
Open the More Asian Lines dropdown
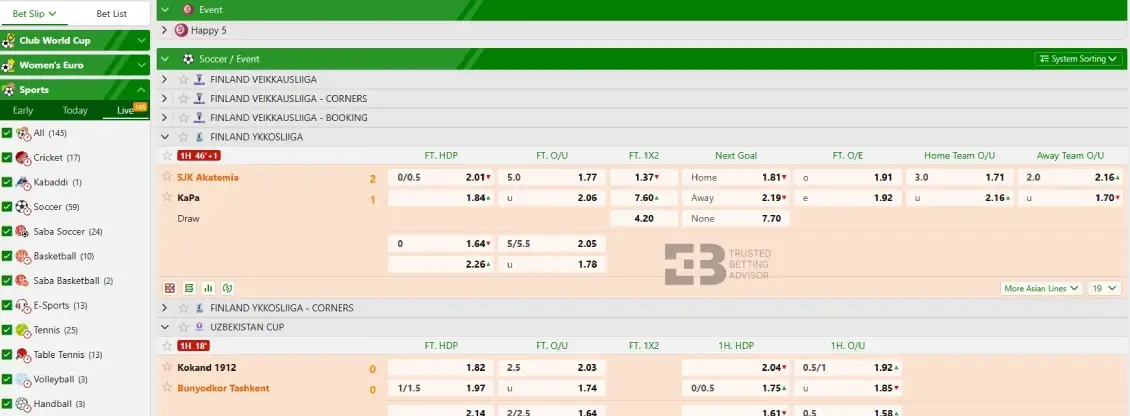point(1041,288)
